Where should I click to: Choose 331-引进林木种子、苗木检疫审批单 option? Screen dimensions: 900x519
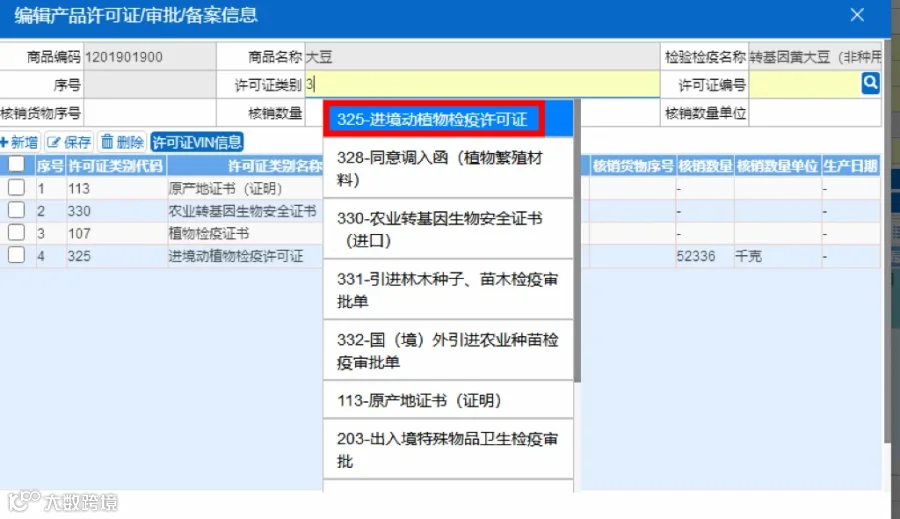click(448, 290)
